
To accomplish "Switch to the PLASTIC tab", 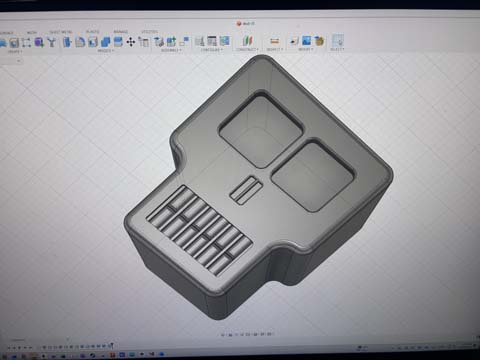I will click(x=93, y=32).
